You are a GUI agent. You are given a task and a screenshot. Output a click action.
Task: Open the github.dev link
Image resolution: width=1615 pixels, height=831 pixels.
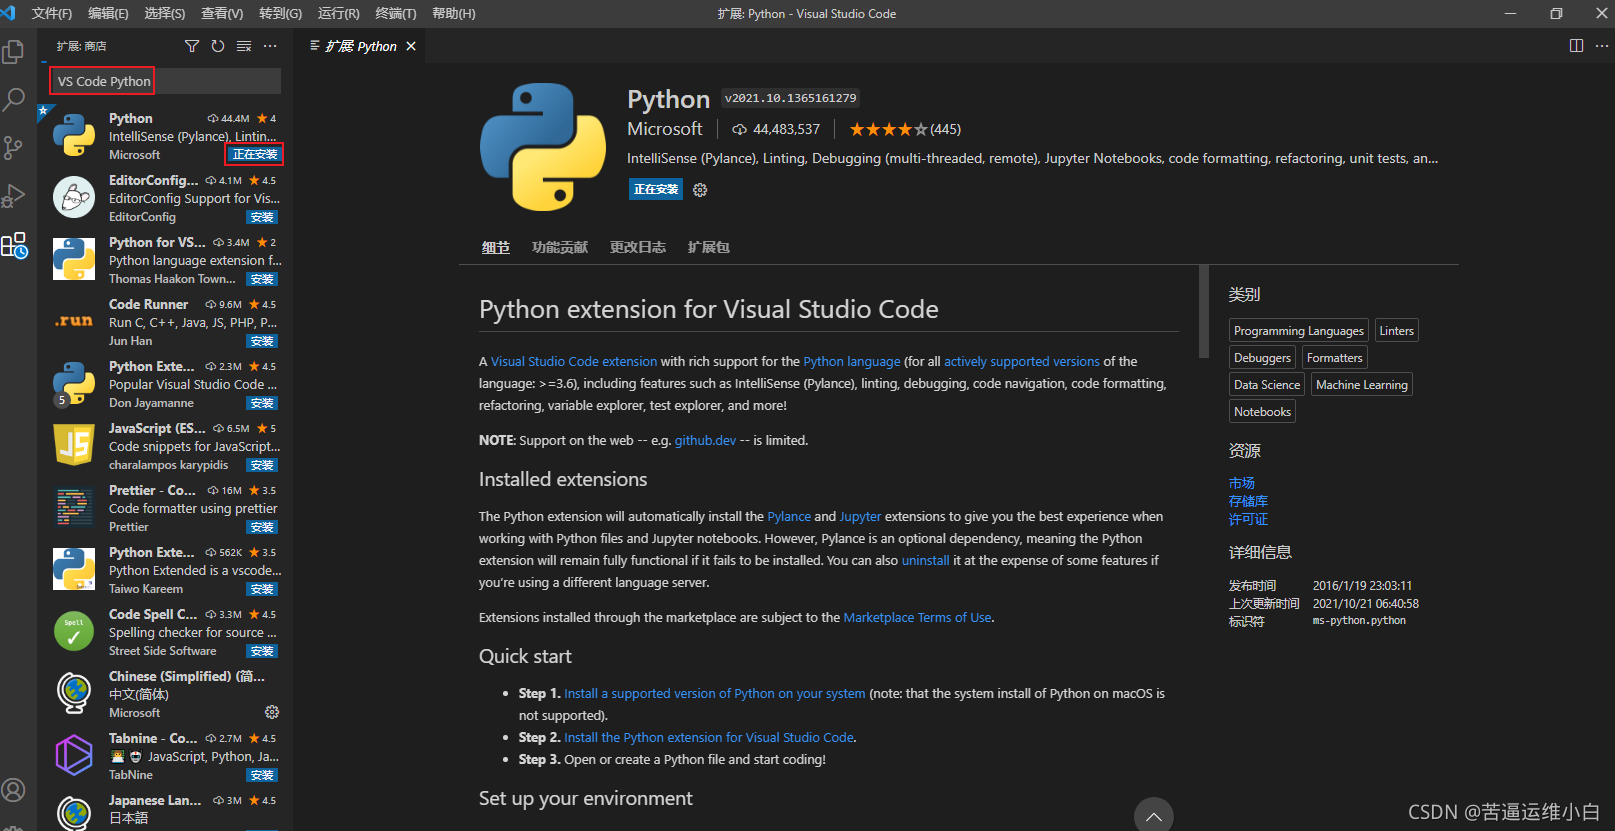click(x=705, y=440)
